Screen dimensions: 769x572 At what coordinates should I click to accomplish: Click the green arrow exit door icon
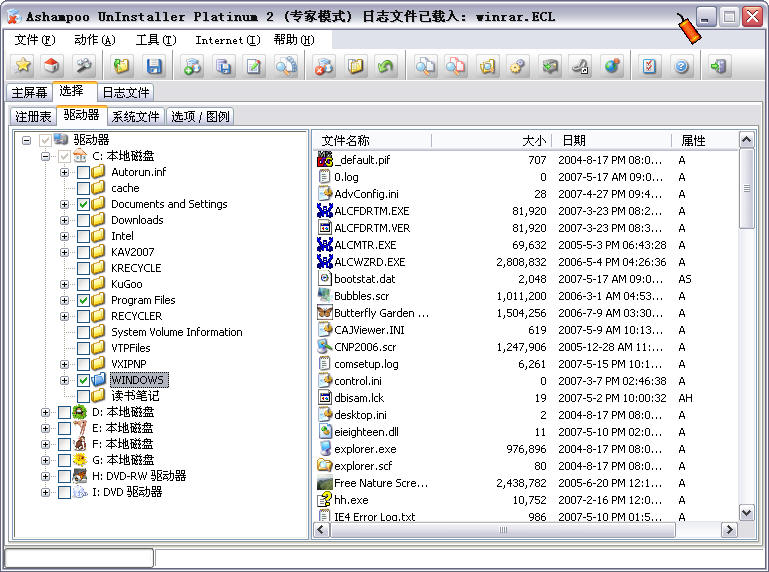718,66
